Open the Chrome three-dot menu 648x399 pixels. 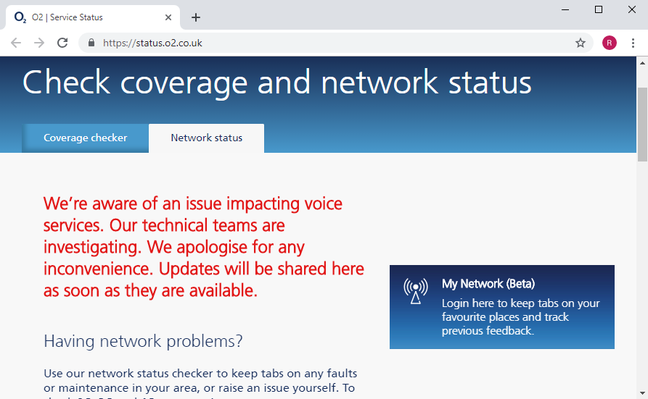pos(633,43)
